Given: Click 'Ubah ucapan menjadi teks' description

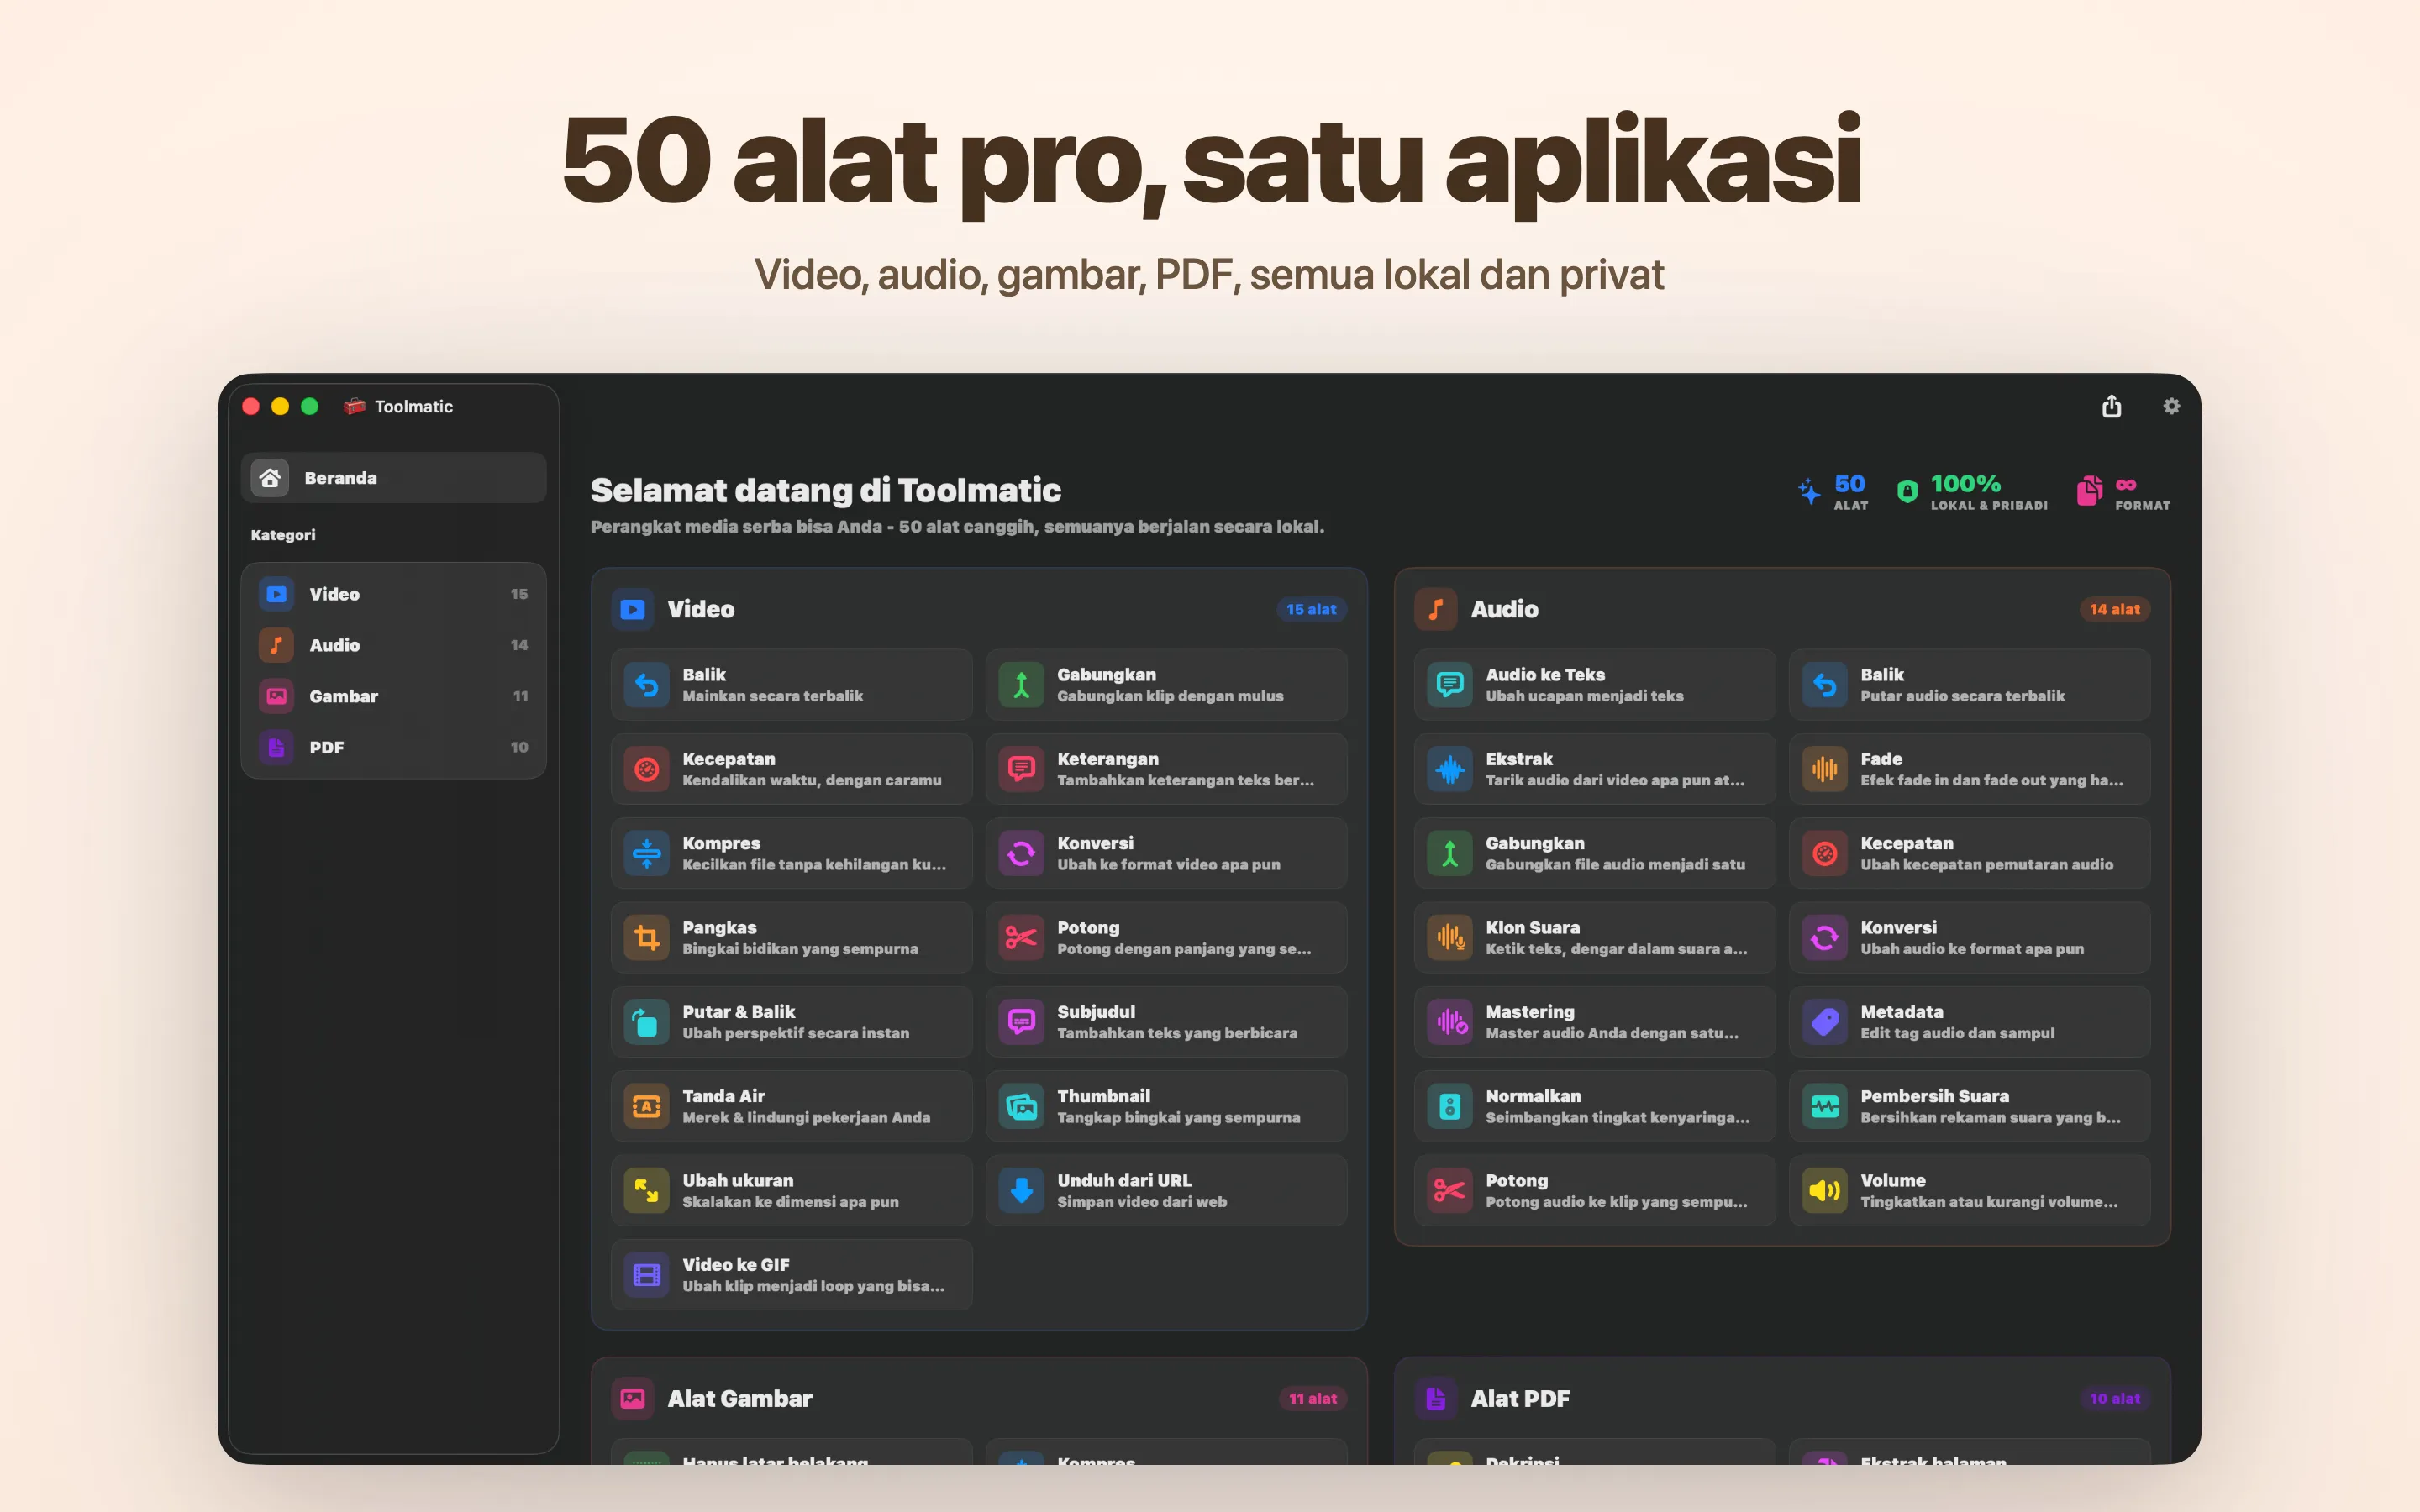Looking at the screenshot, I should pyautogui.click(x=1584, y=696).
